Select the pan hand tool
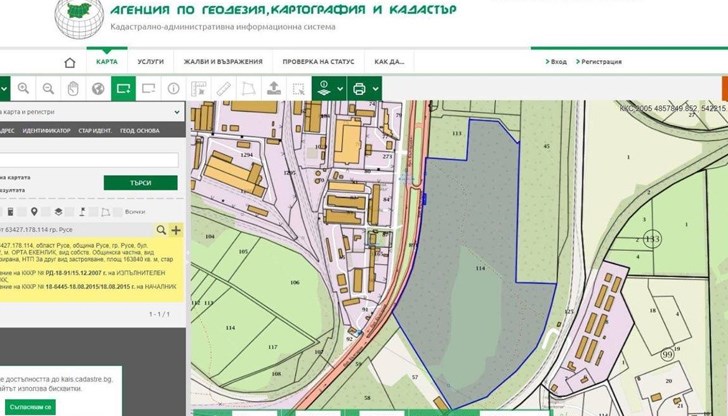 [x=73, y=88]
